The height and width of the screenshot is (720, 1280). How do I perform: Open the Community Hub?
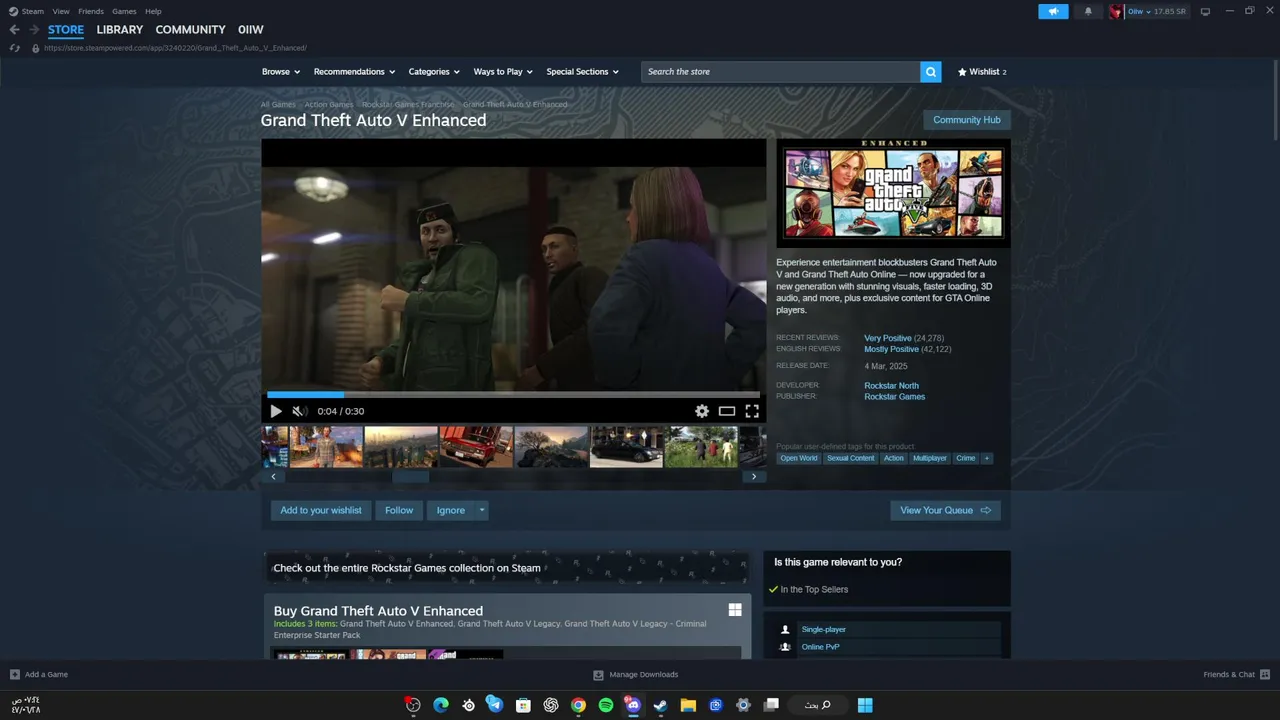coord(966,120)
